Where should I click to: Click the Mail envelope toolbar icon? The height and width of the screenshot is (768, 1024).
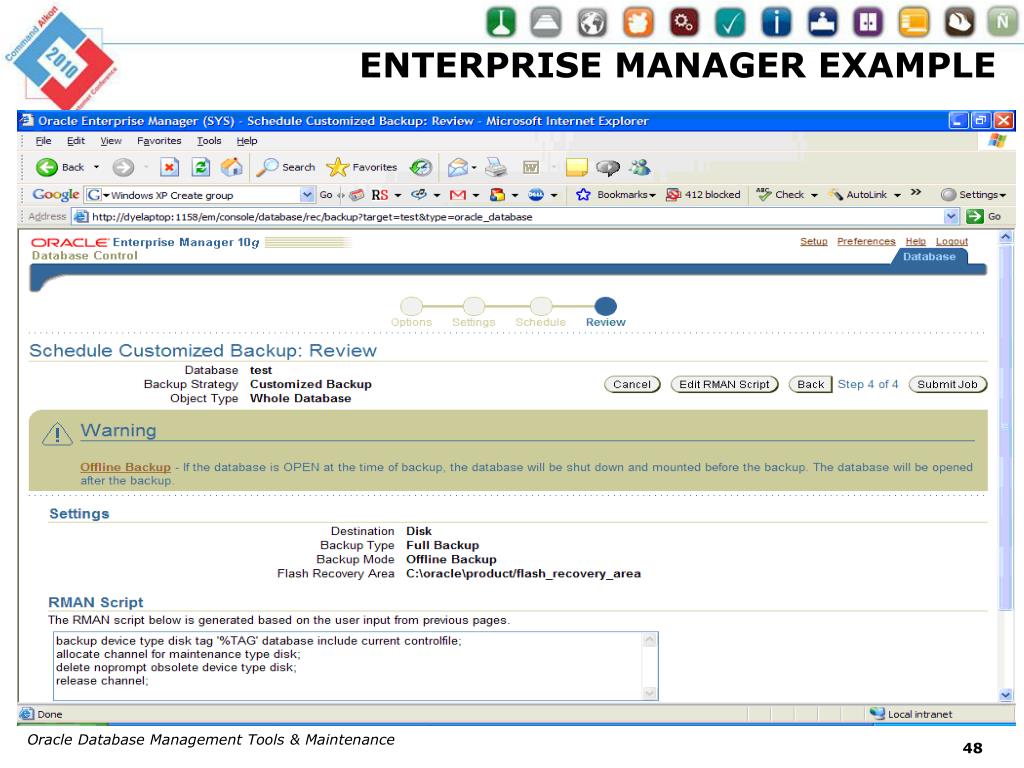tap(458, 167)
